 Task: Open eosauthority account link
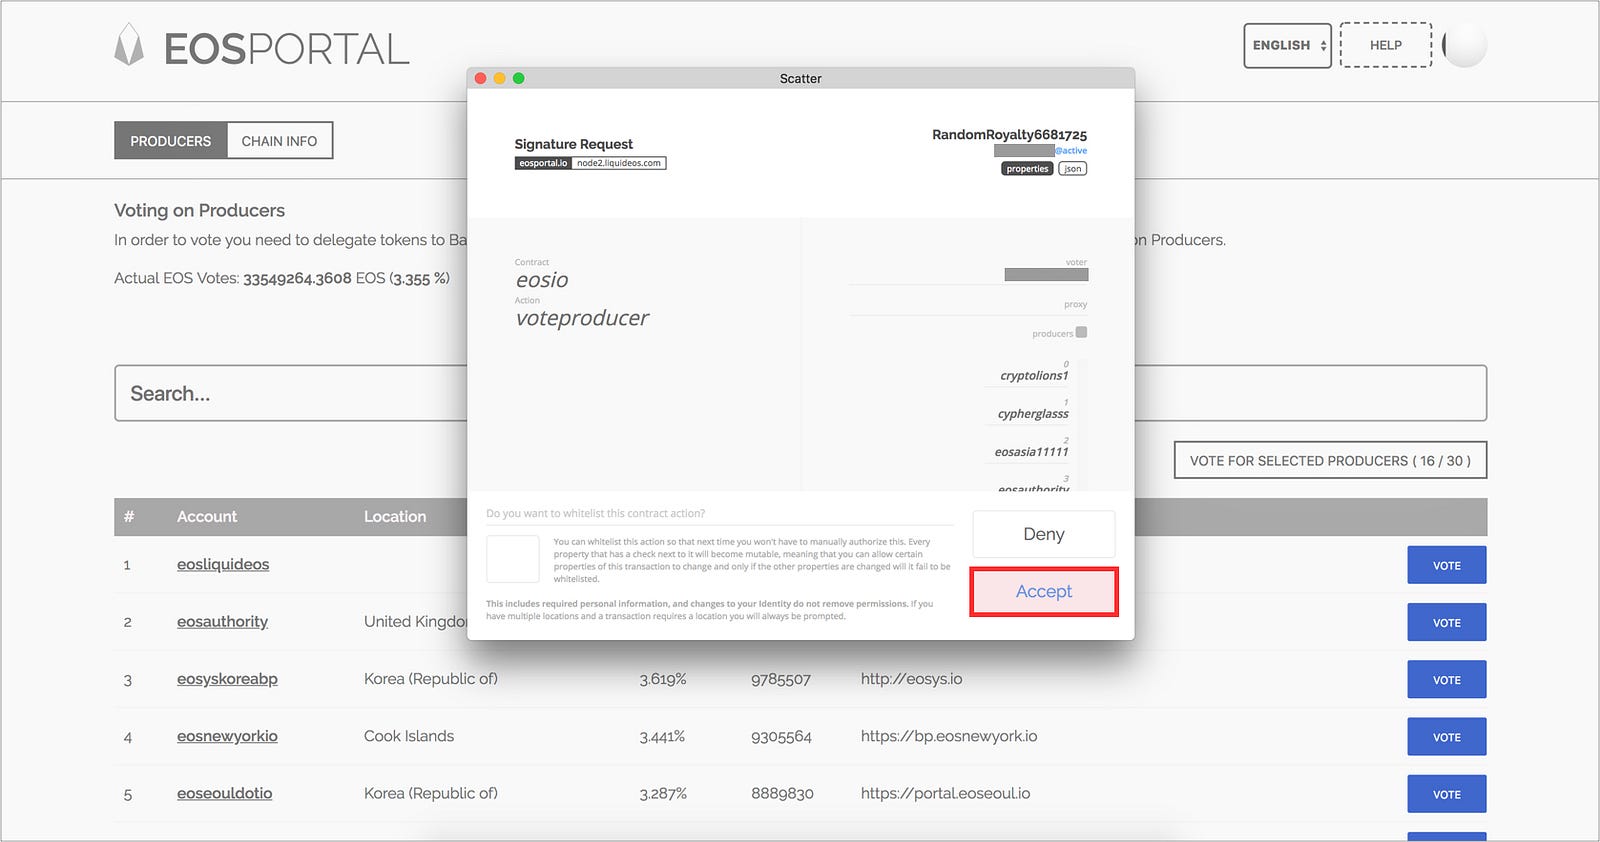click(222, 621)
